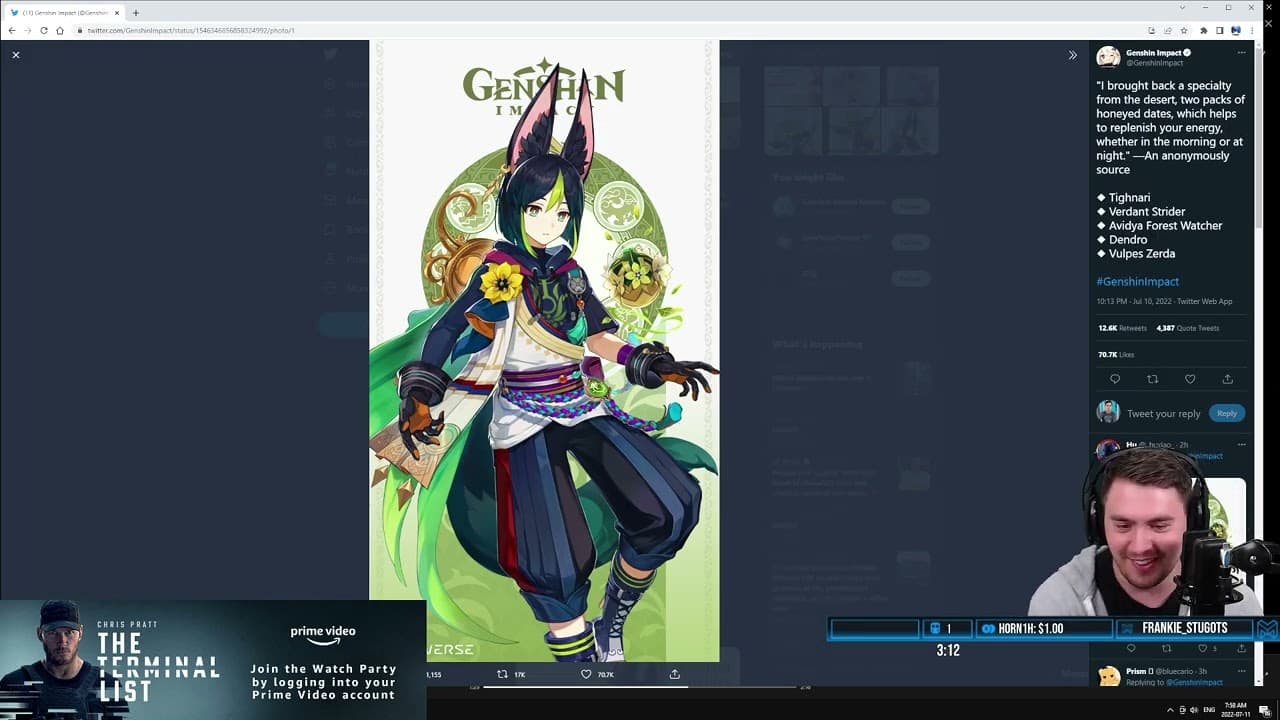Image resolution: width=1280 pixels, height=720 pixels.
Task: Open the #GenshinImpact hashtag link
Action: coord(1137,282)
